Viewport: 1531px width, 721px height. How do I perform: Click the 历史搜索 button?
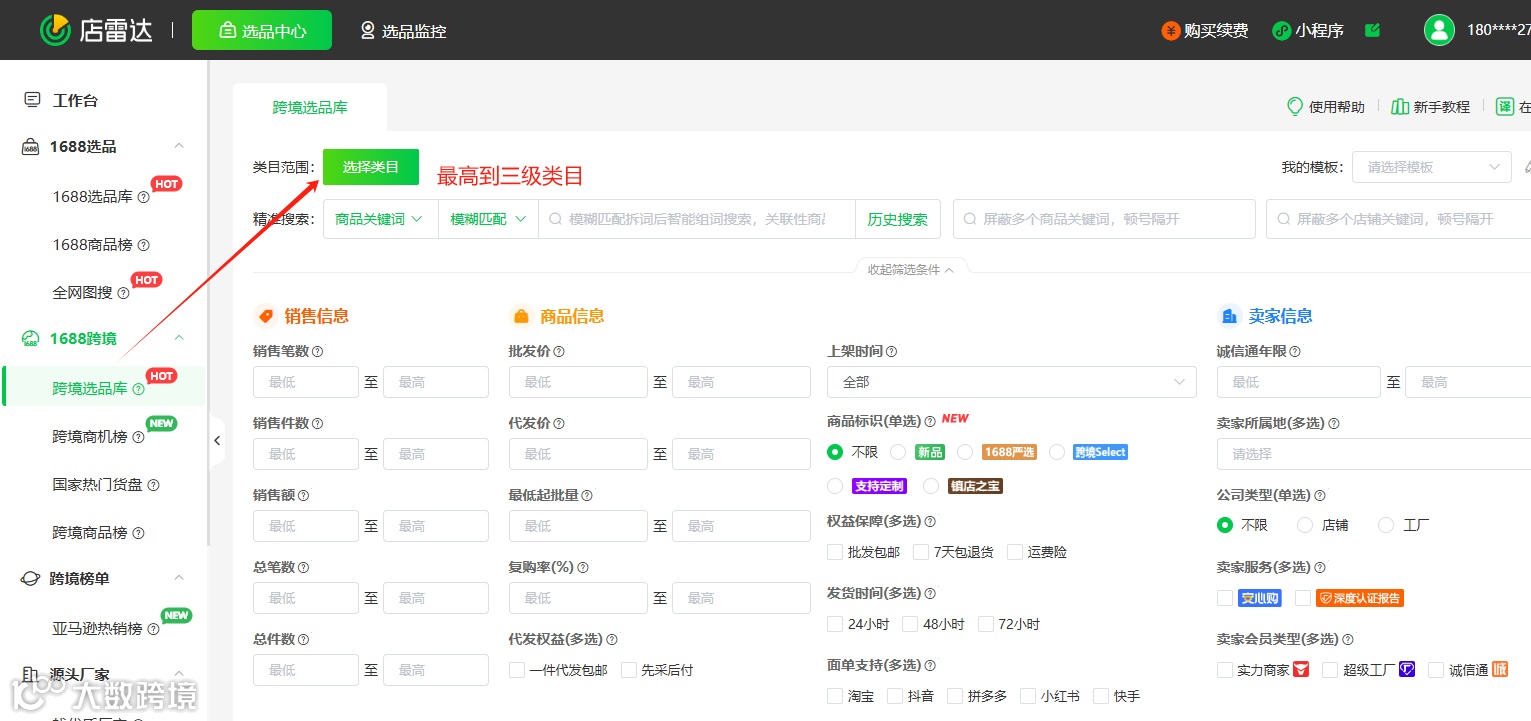click(x=898, y=219)
